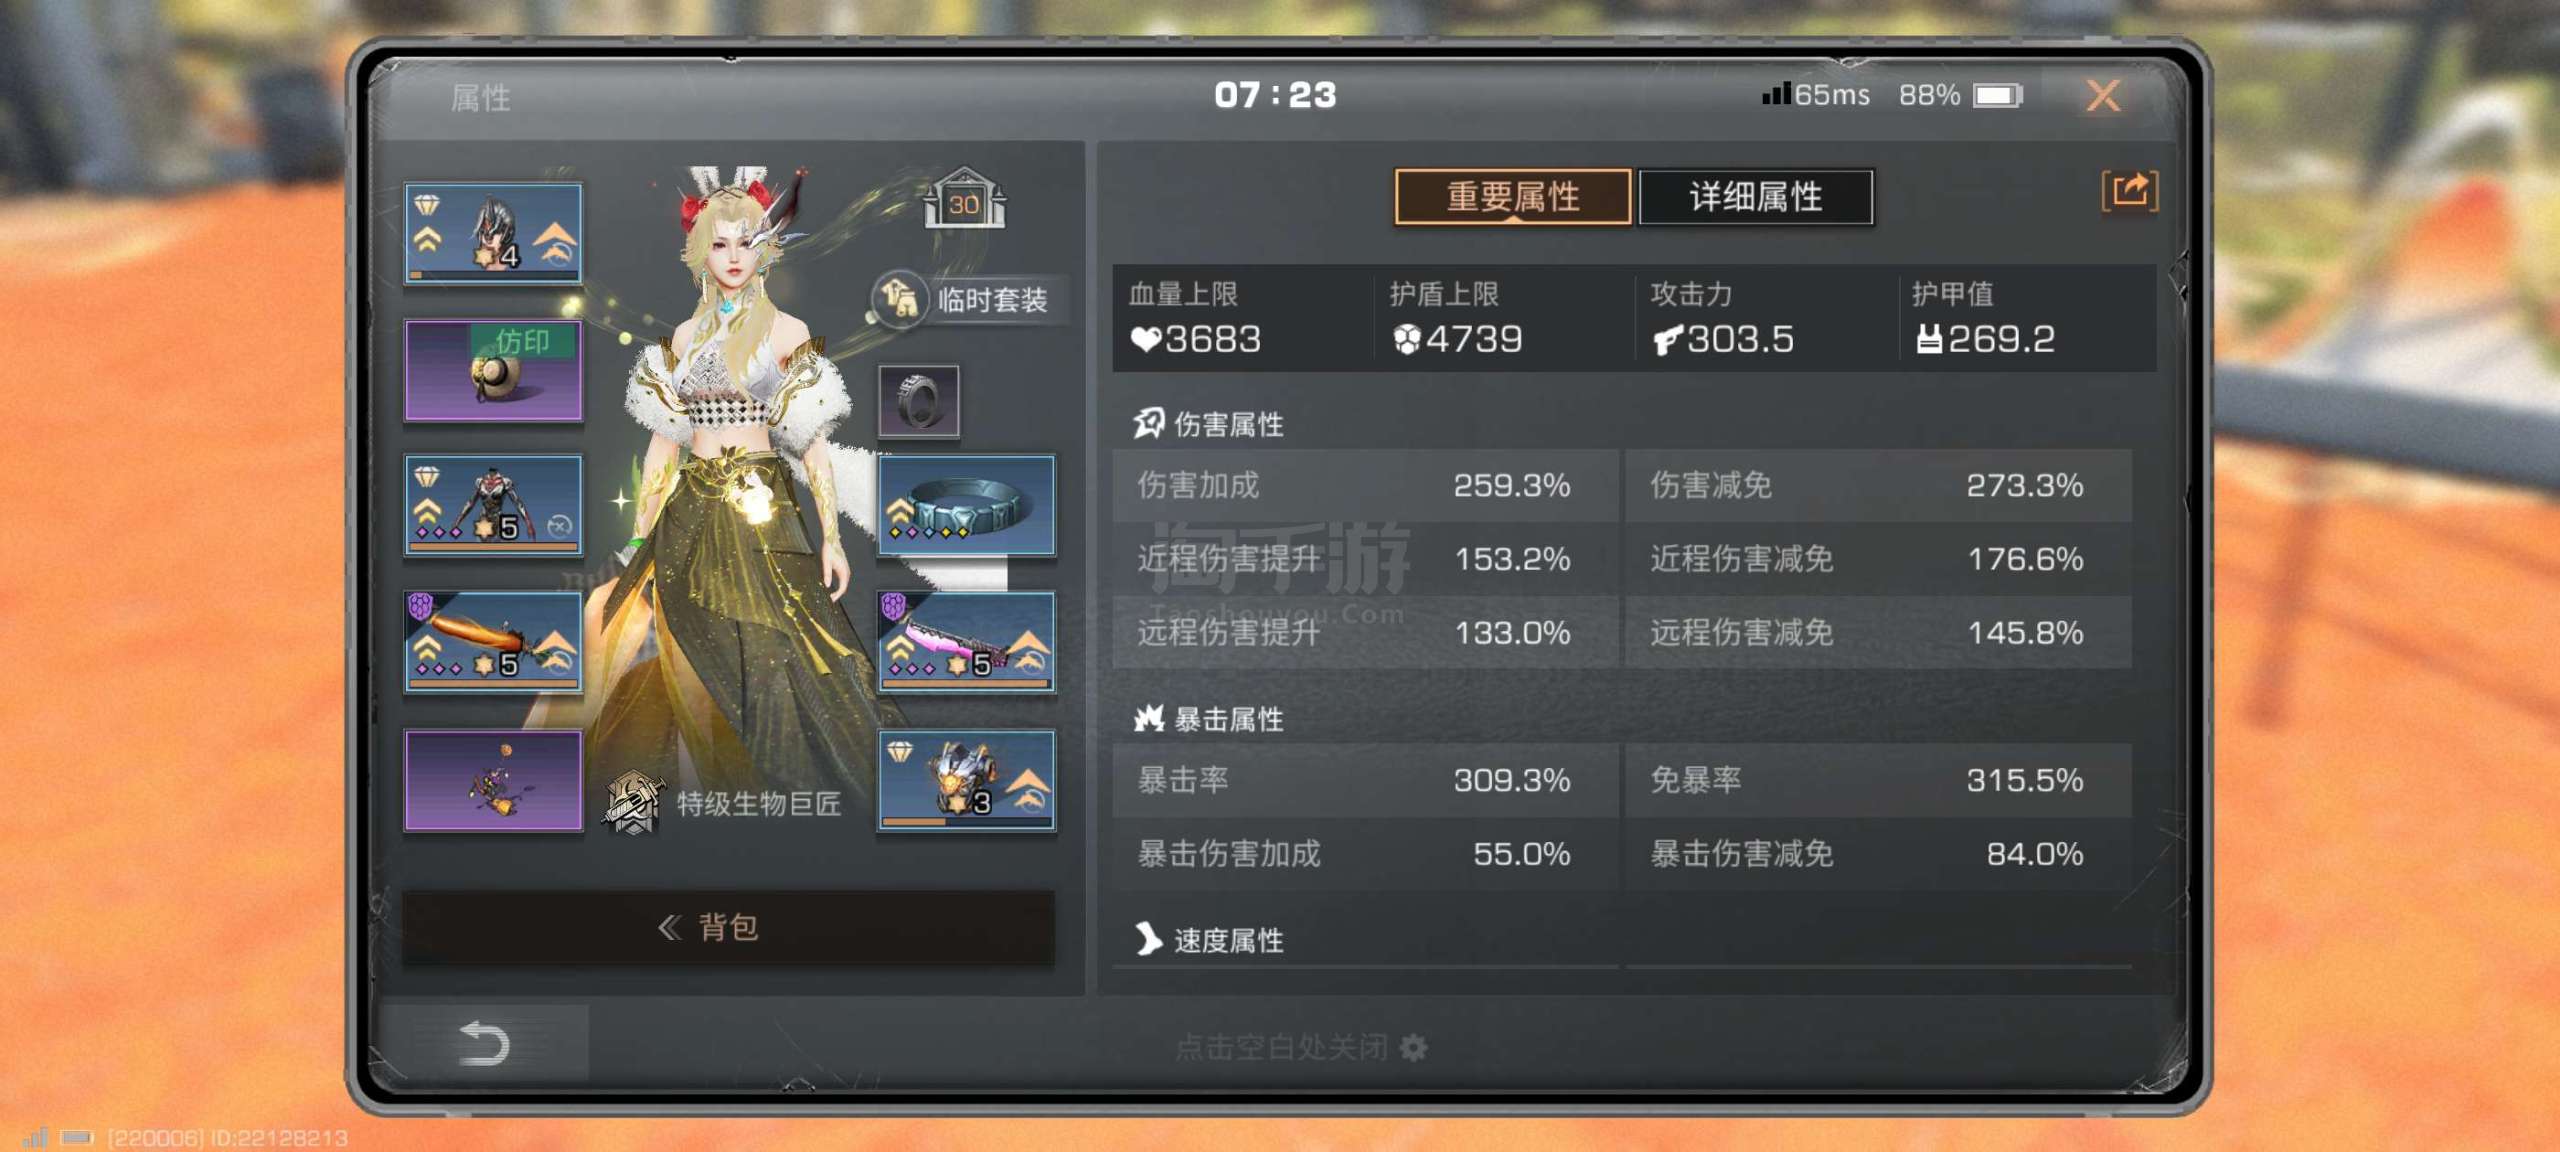This screenshot has width=2560, height=1152.
Task: Open the pink rifle weapon slot
Action: point(967,642)
